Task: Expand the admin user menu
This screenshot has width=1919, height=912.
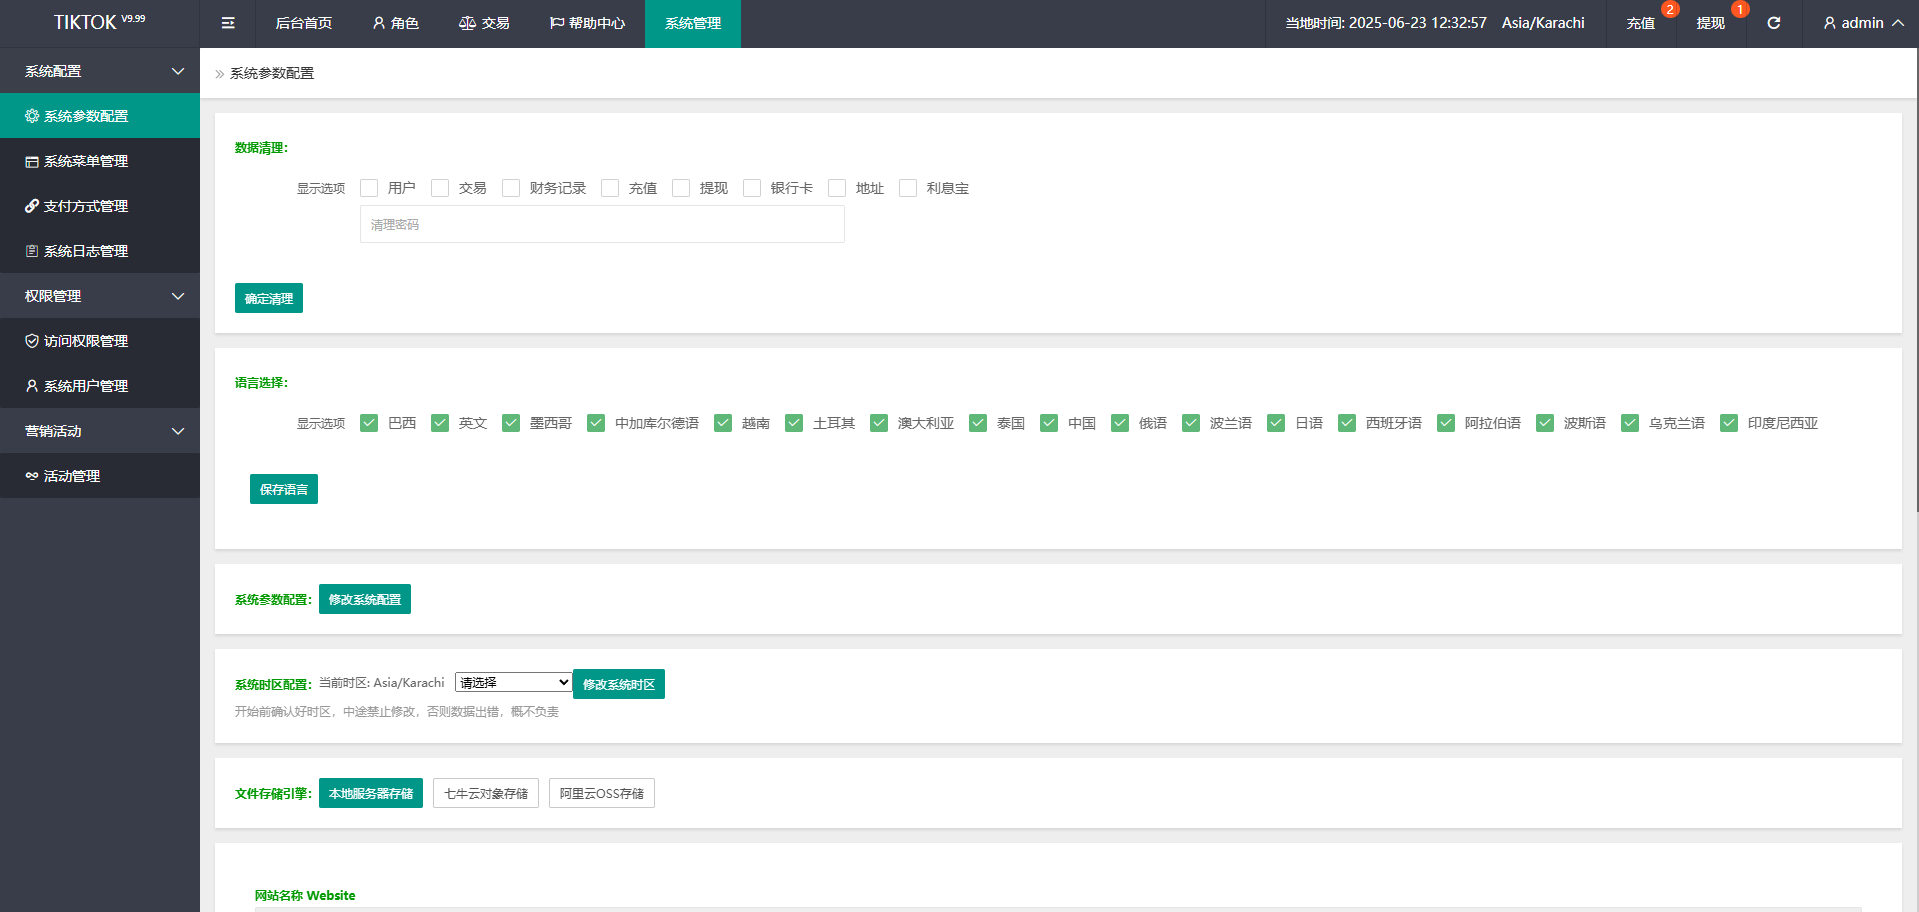Action: [1862, 23]
